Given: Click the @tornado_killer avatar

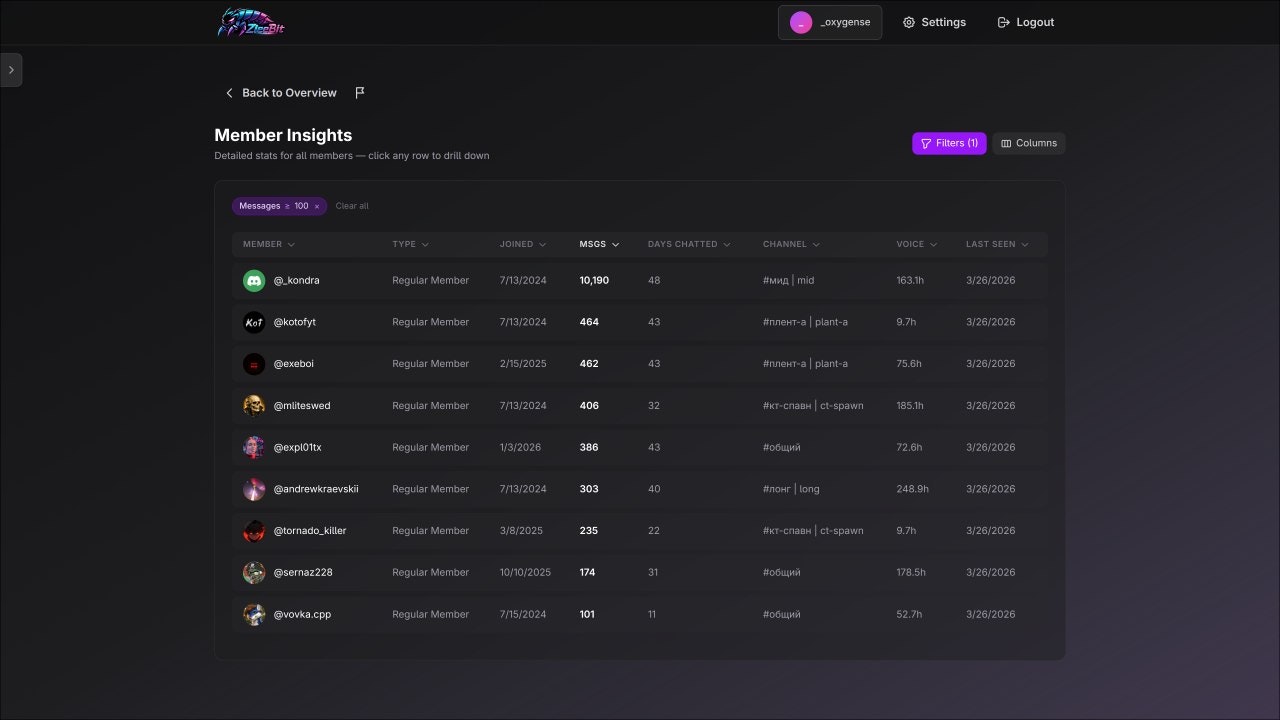Looking at the screenshot, I should click(254, 531).
